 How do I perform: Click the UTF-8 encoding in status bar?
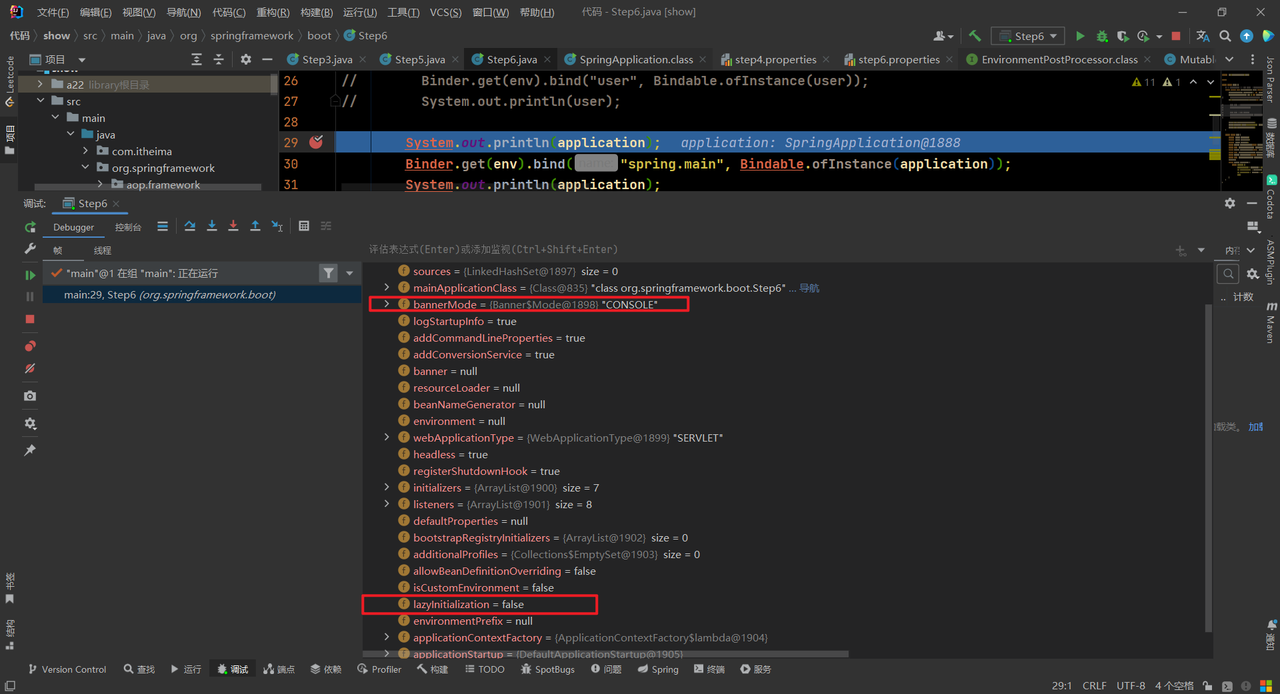tap(1131, 686)
